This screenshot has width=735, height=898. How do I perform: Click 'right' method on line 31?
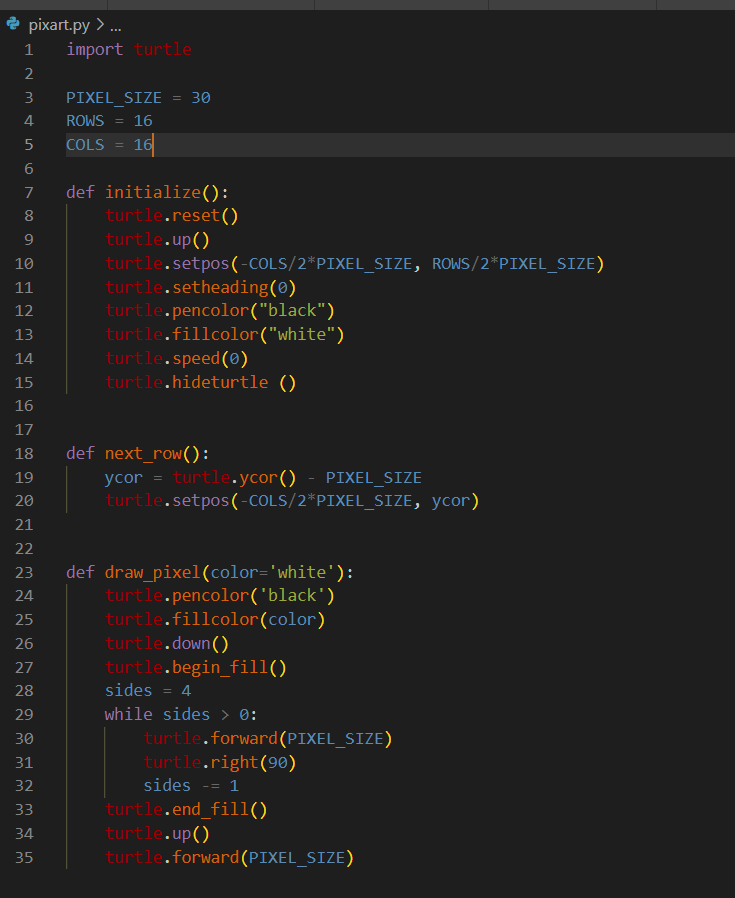click(234, 762)
